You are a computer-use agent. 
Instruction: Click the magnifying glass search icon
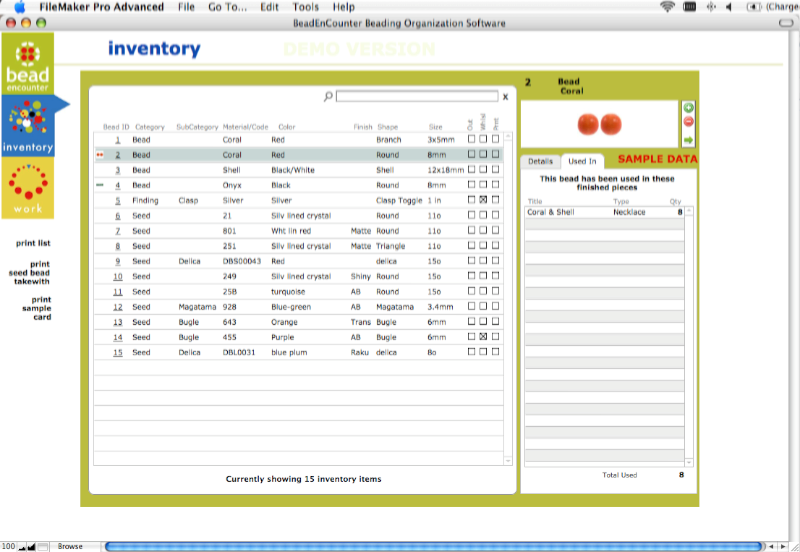(328, 96)
